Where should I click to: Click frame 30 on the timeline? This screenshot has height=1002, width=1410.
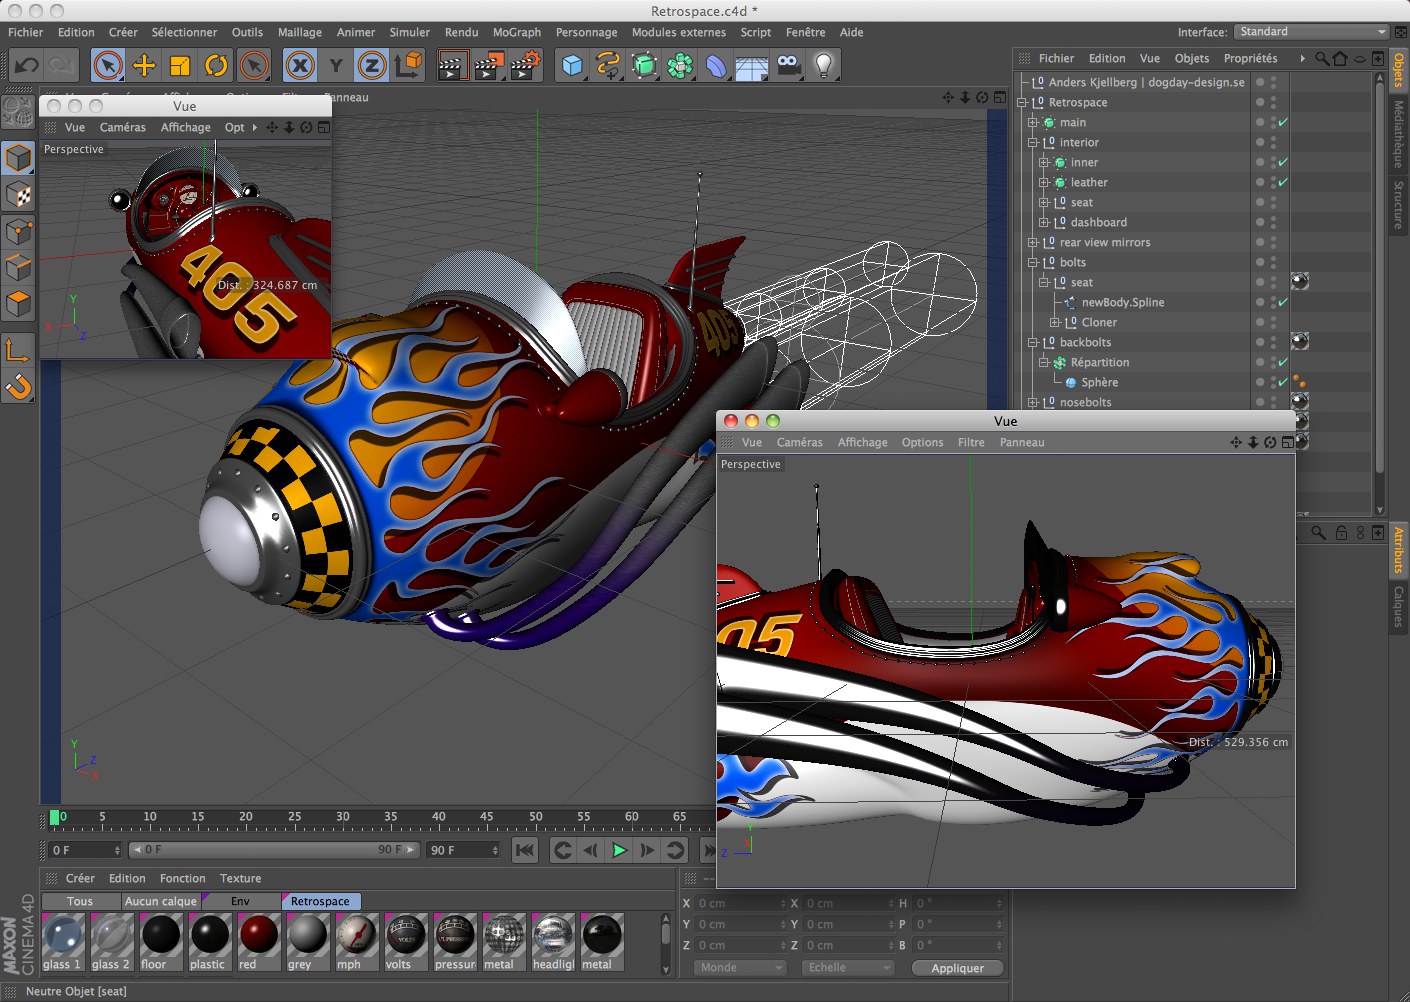coord(343,818)
